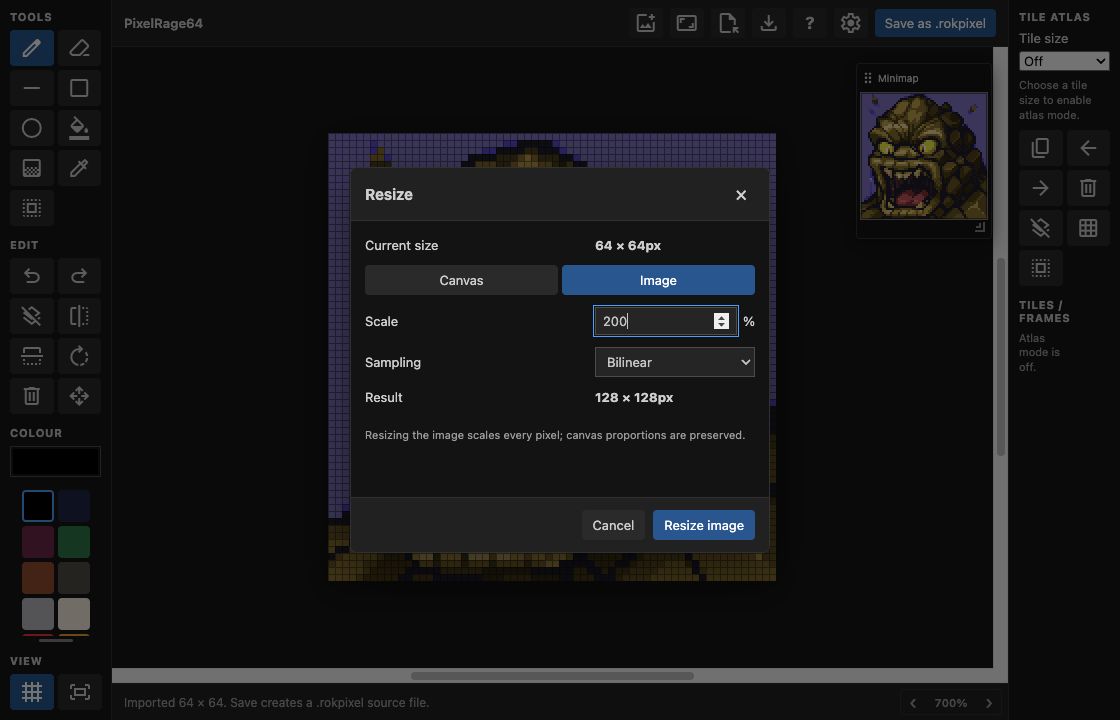Click the dotted selection icon in Tile Atlas
Screen dimensions: 1120x720
1041,268
